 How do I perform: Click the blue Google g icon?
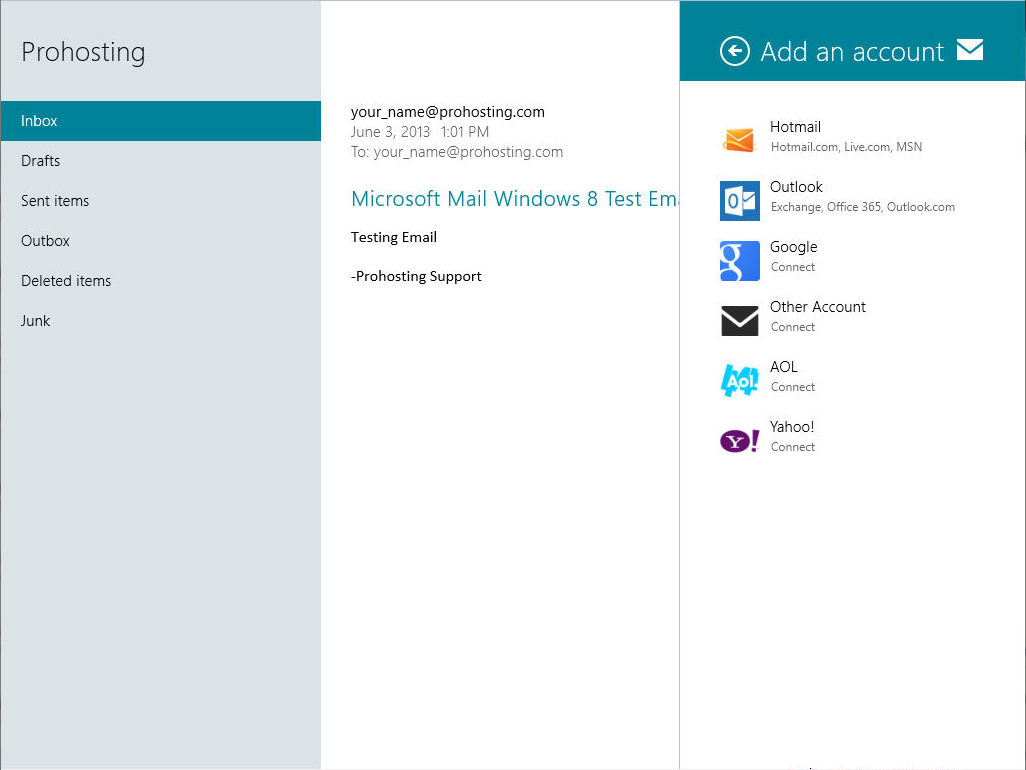pos(739,260)
